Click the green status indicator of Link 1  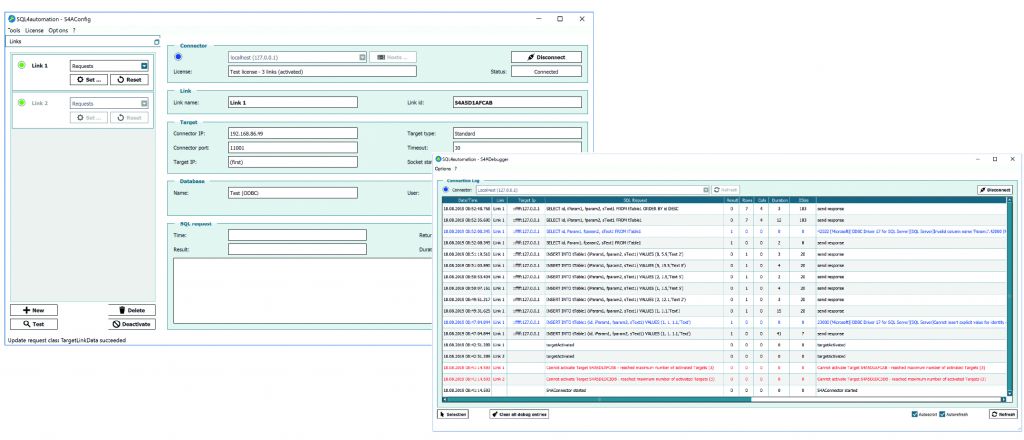(22, 65)
